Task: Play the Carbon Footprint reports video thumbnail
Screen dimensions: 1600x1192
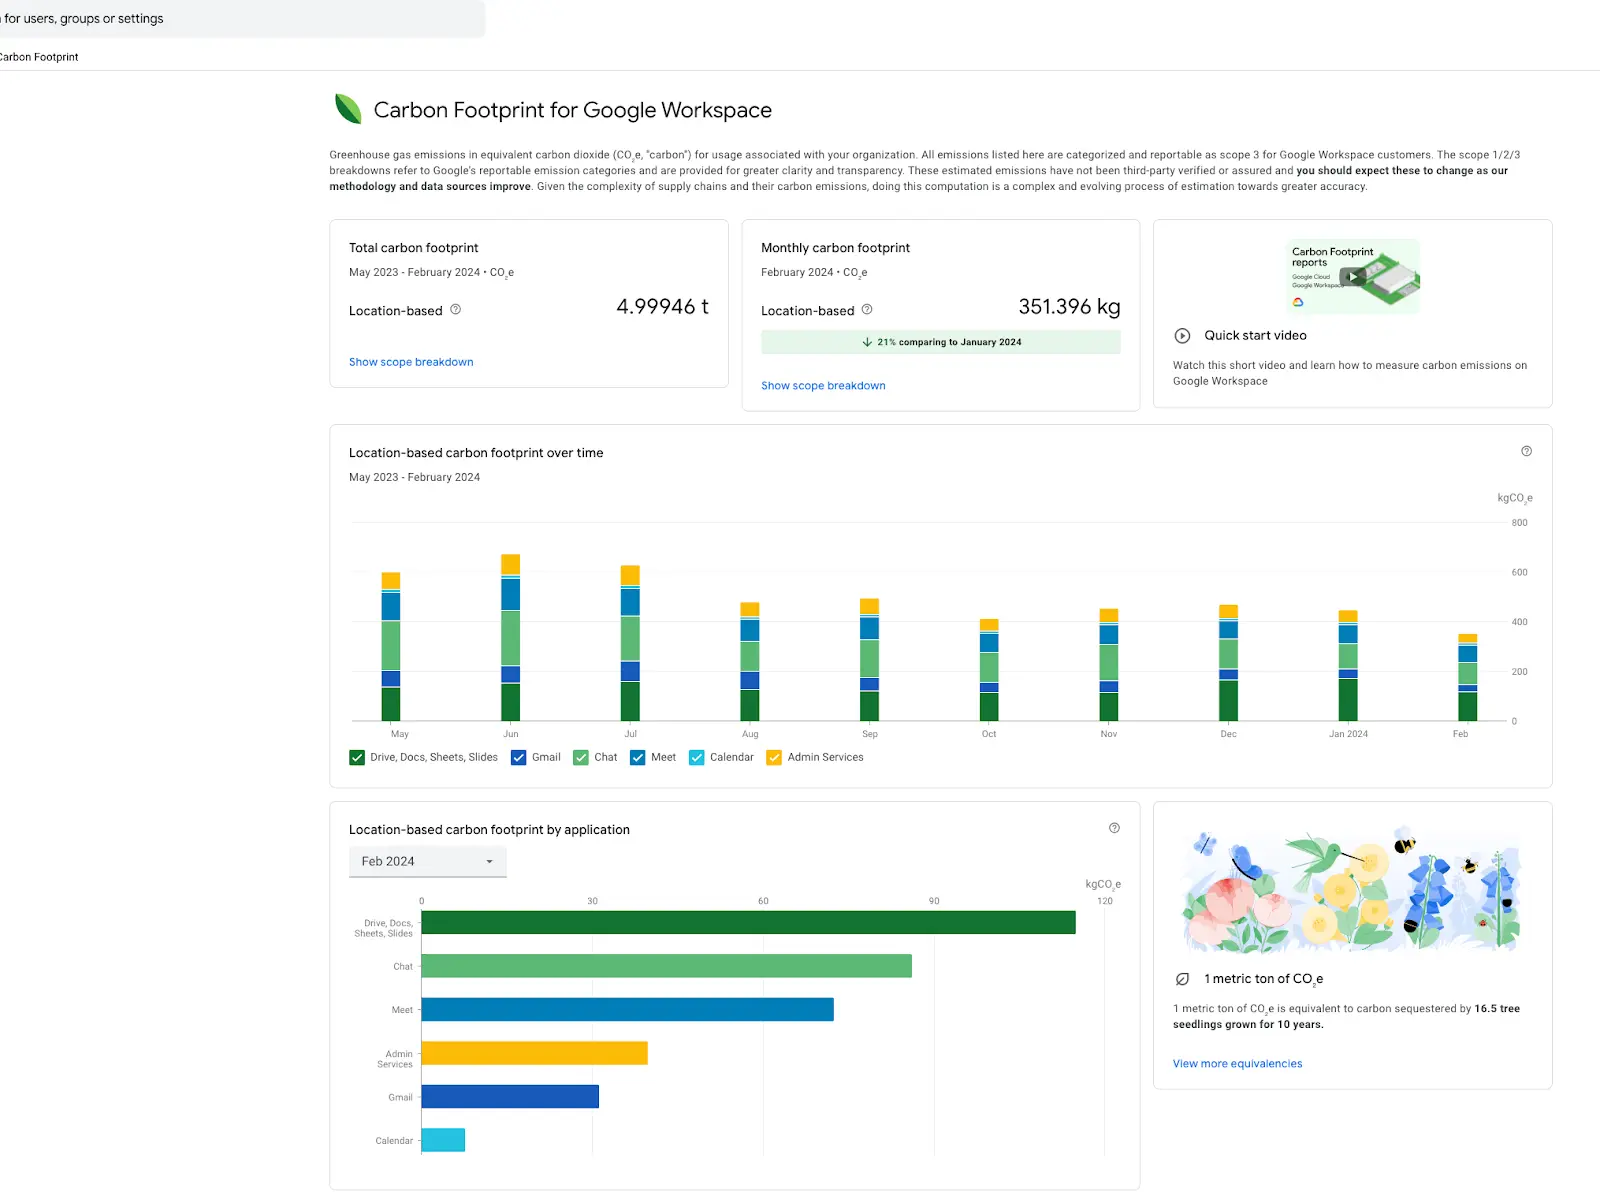Action: [1353, 276]
